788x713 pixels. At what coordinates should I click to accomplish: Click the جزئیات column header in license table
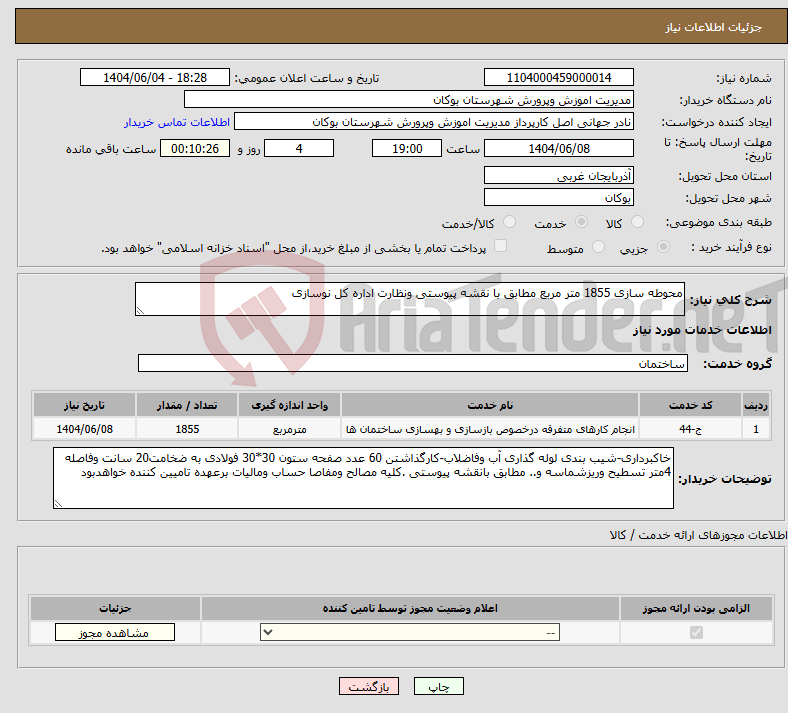click(x=115, y=608)
